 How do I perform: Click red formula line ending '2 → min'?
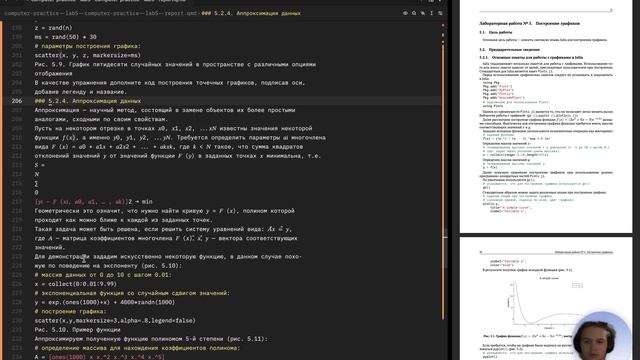click(93, 202)
